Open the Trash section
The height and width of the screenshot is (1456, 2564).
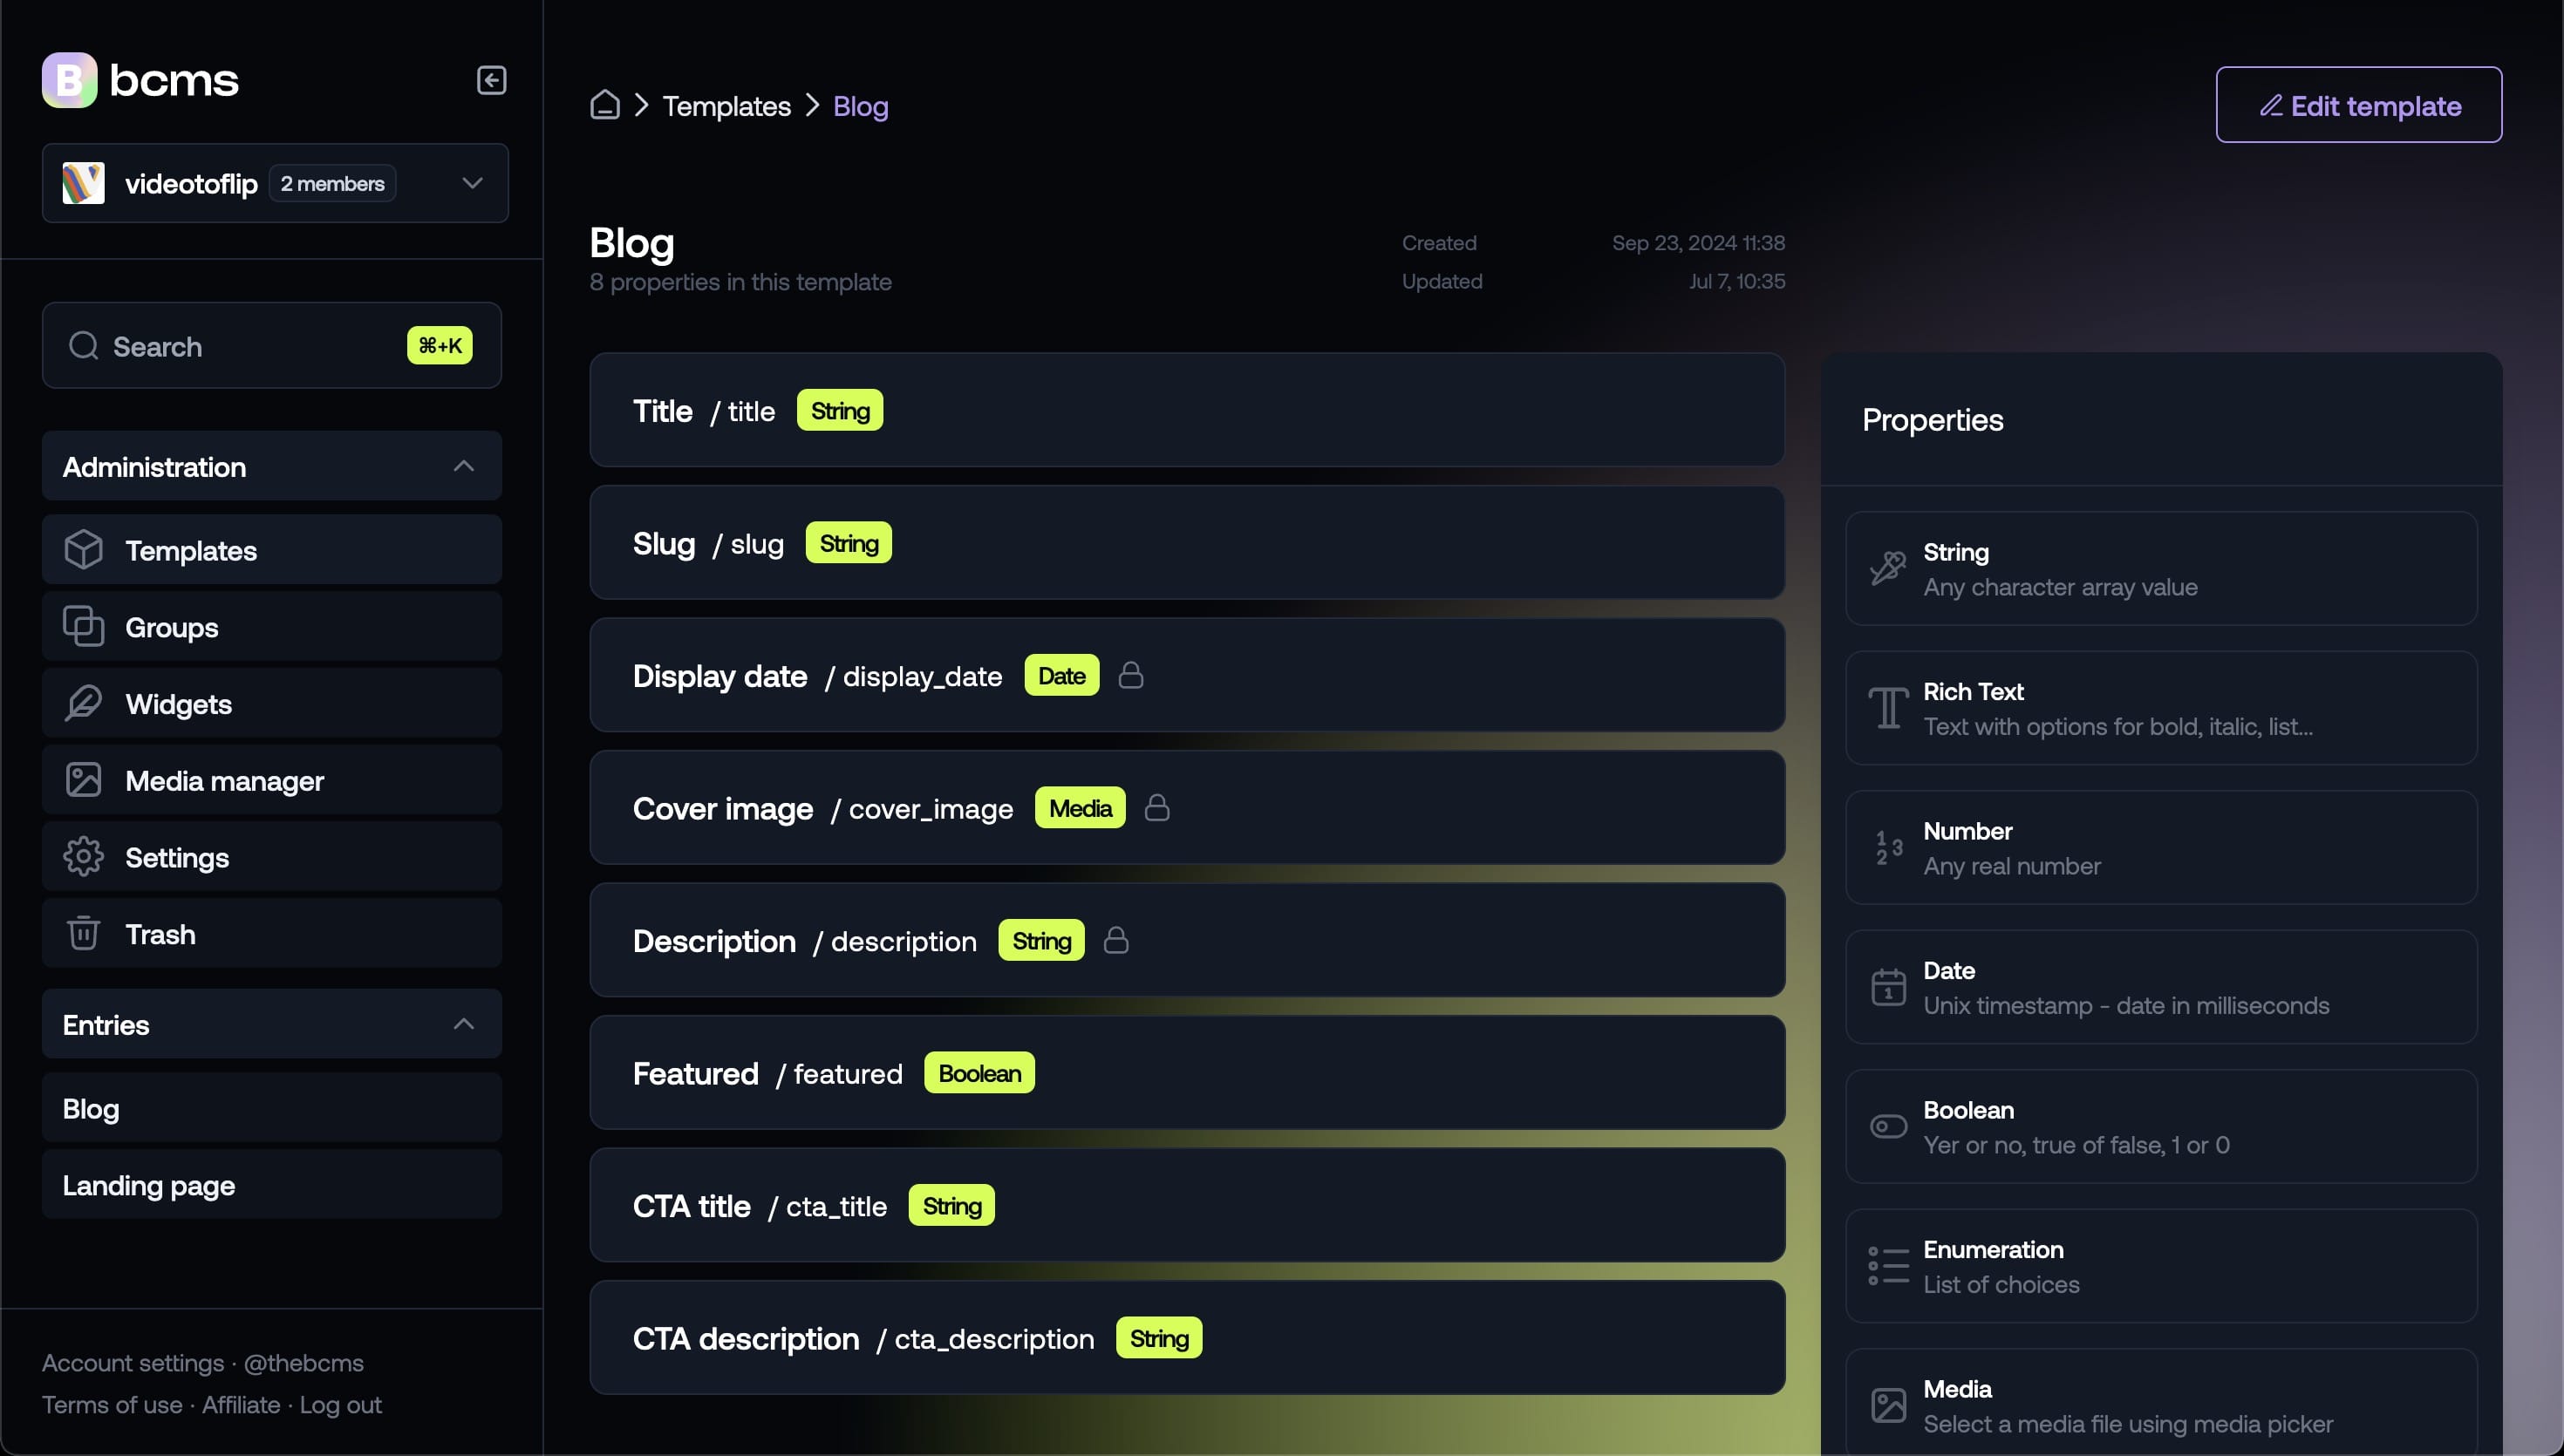tap(161, 934)
